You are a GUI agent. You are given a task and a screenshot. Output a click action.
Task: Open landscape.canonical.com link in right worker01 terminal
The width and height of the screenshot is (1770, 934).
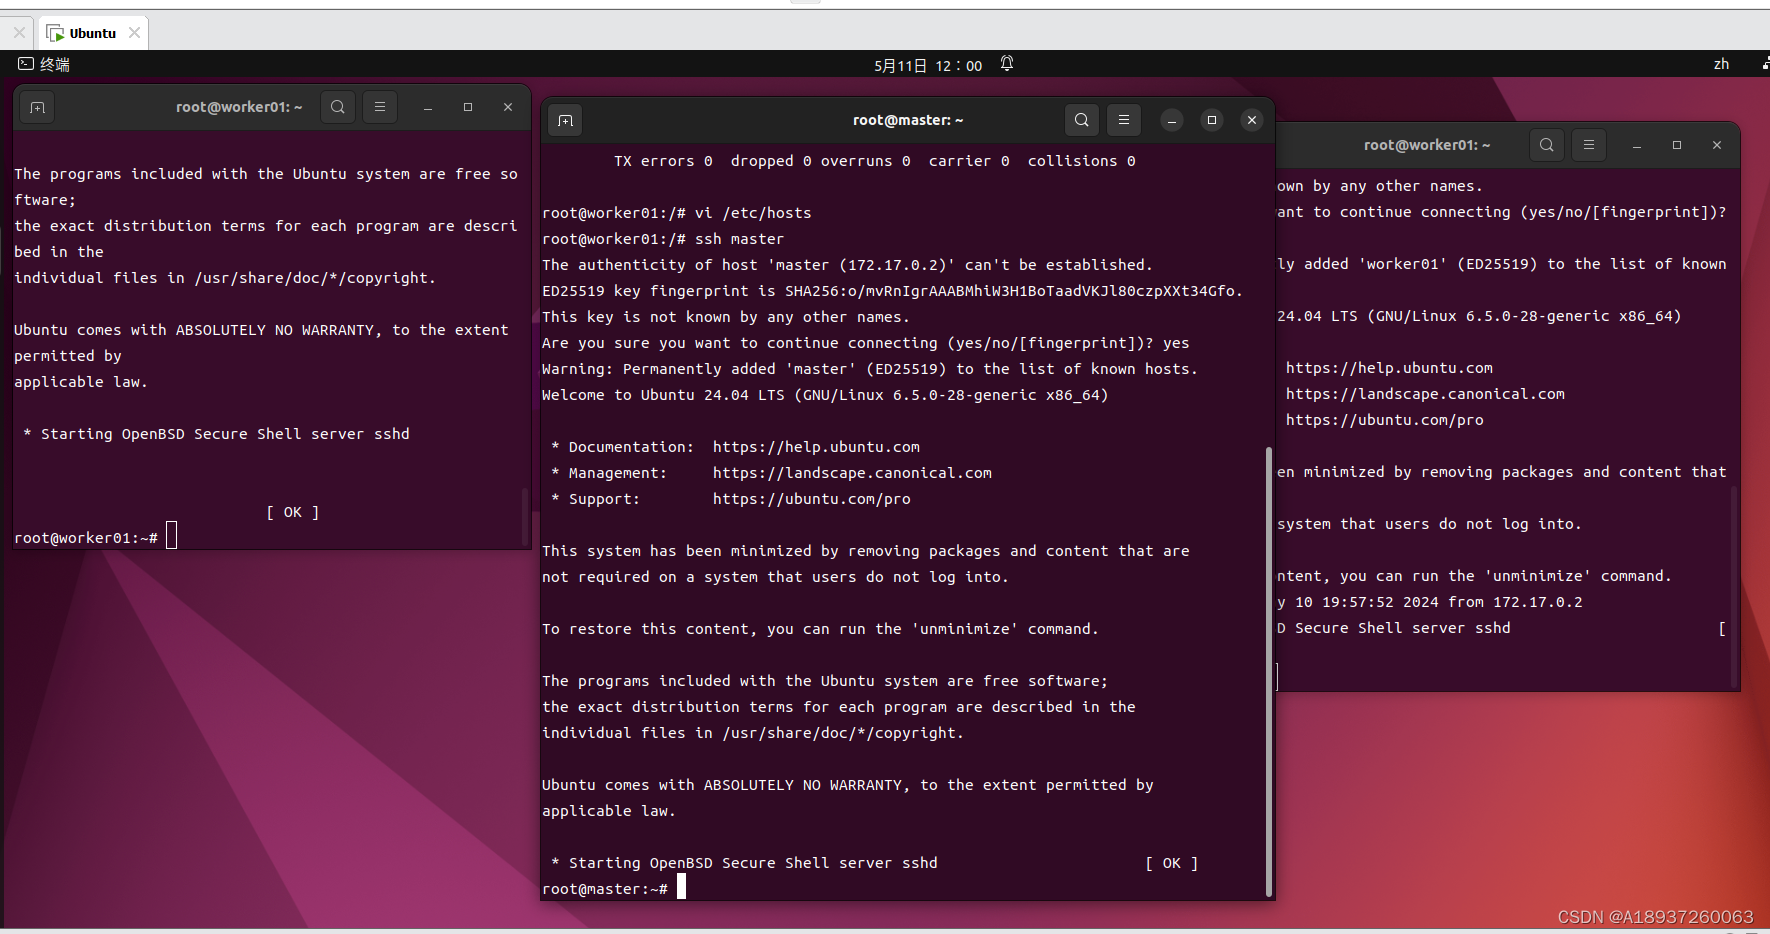tap(1425, 394)
